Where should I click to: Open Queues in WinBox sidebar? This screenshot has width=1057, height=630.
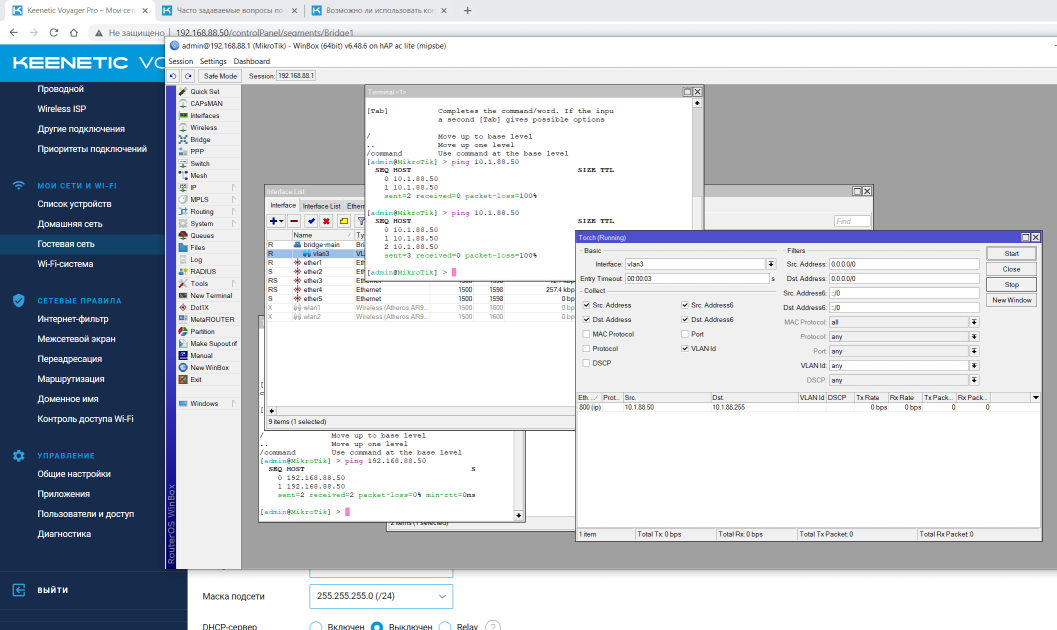[202, 236]
